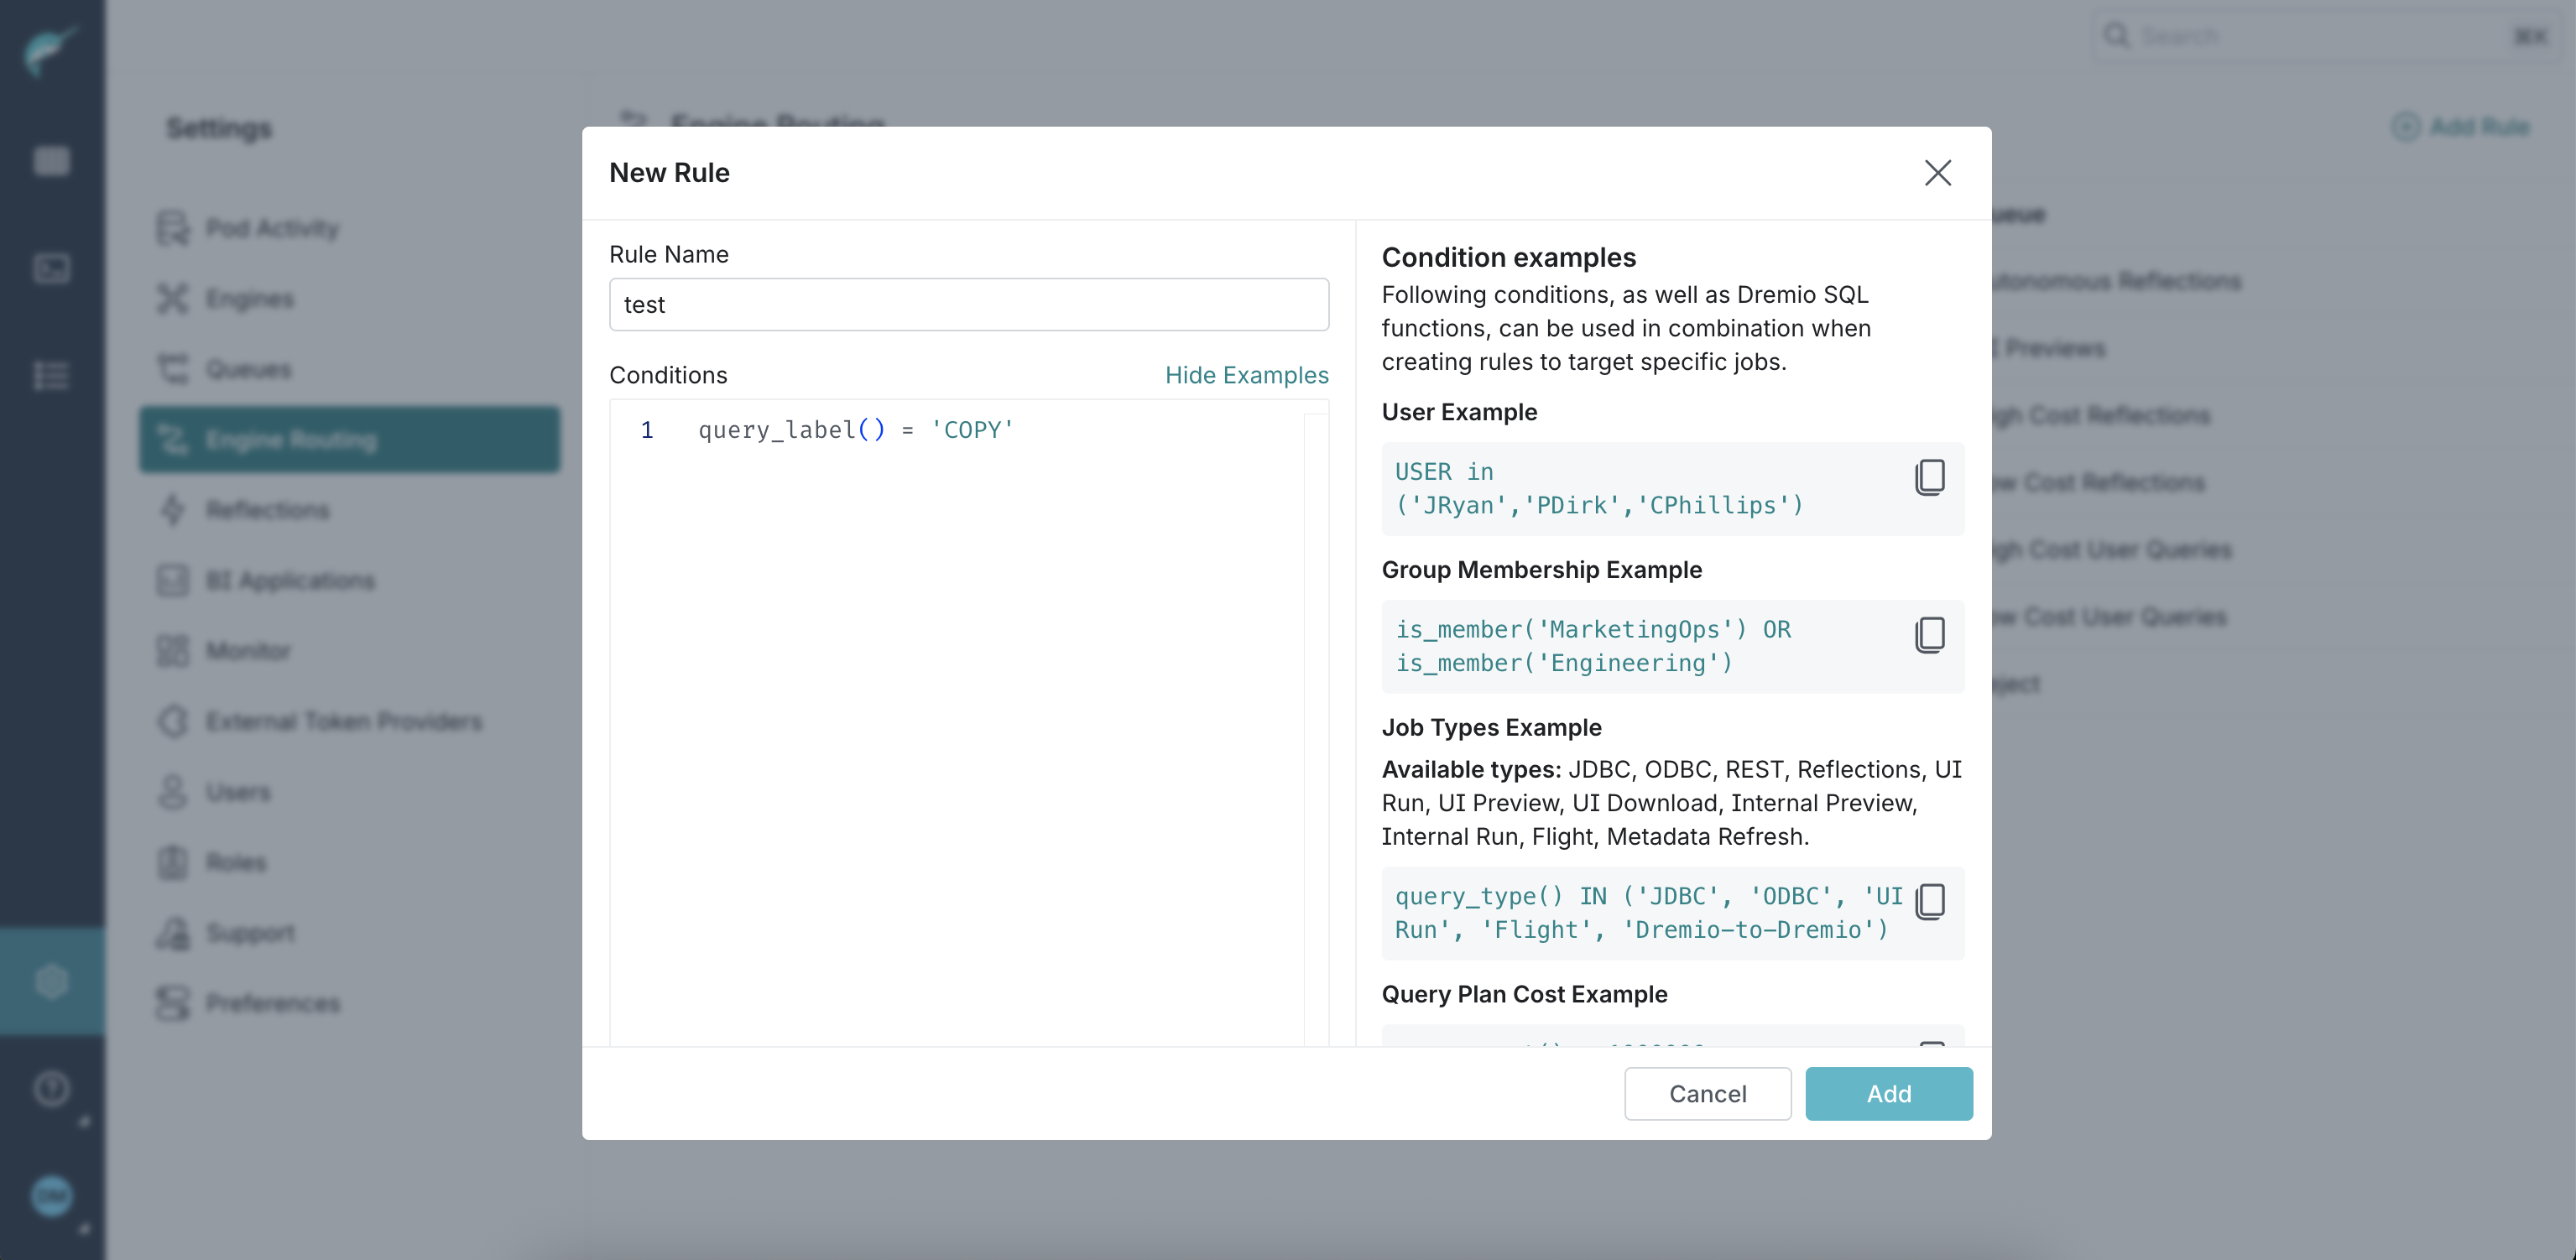Close the New Rule dialog

click(1937, 173)
